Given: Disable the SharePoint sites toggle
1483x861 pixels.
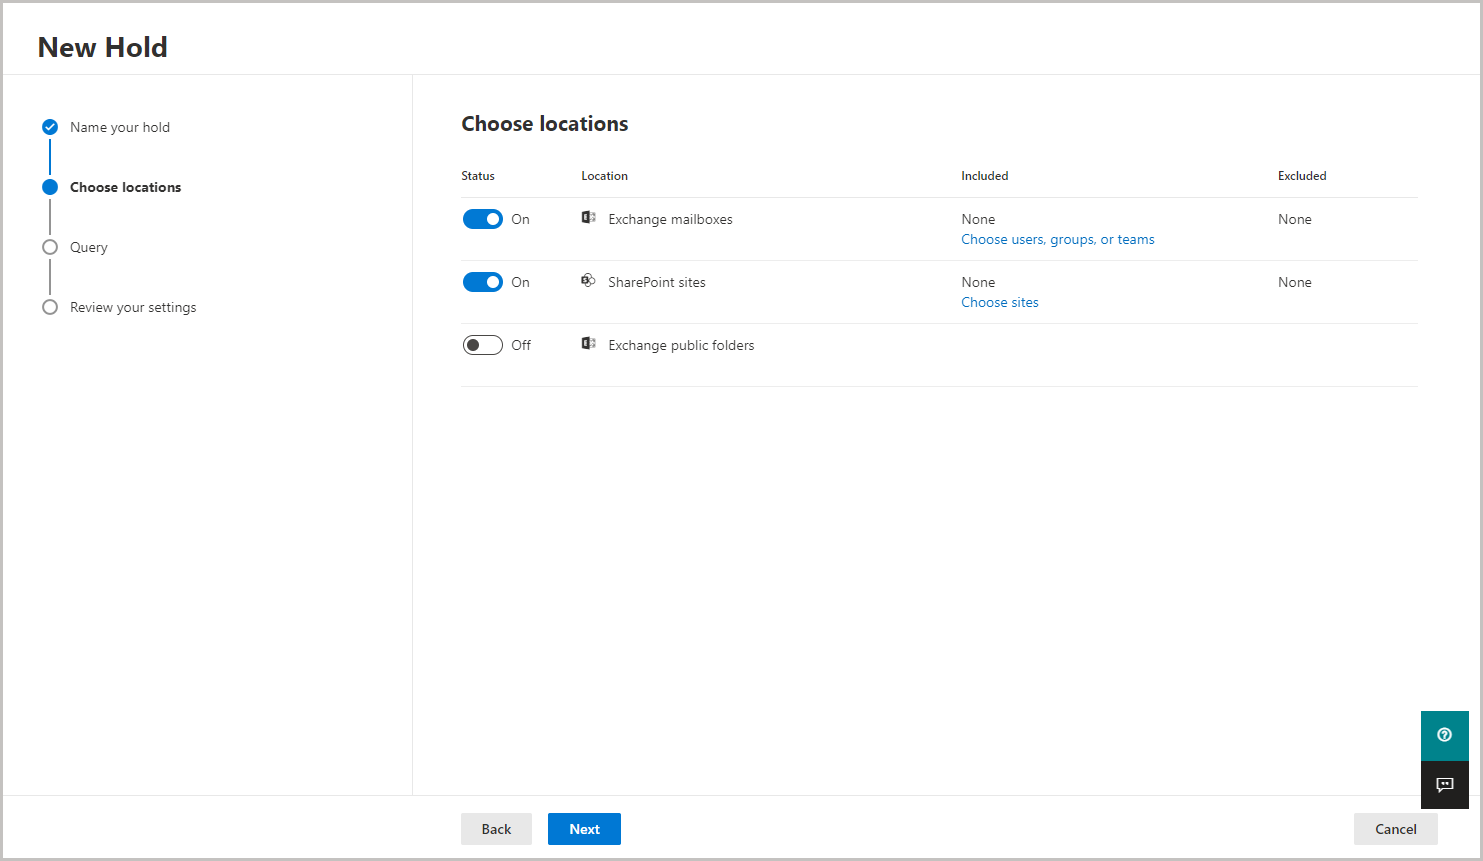Looking at the screenshot, I should 483,282.
